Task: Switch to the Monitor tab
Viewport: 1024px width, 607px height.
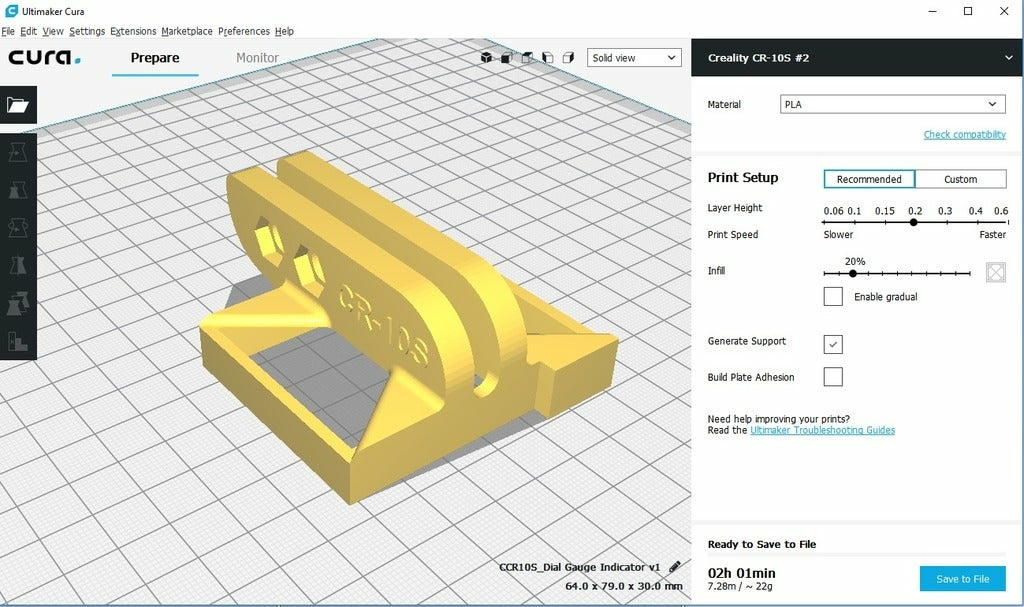Action: 256,58
